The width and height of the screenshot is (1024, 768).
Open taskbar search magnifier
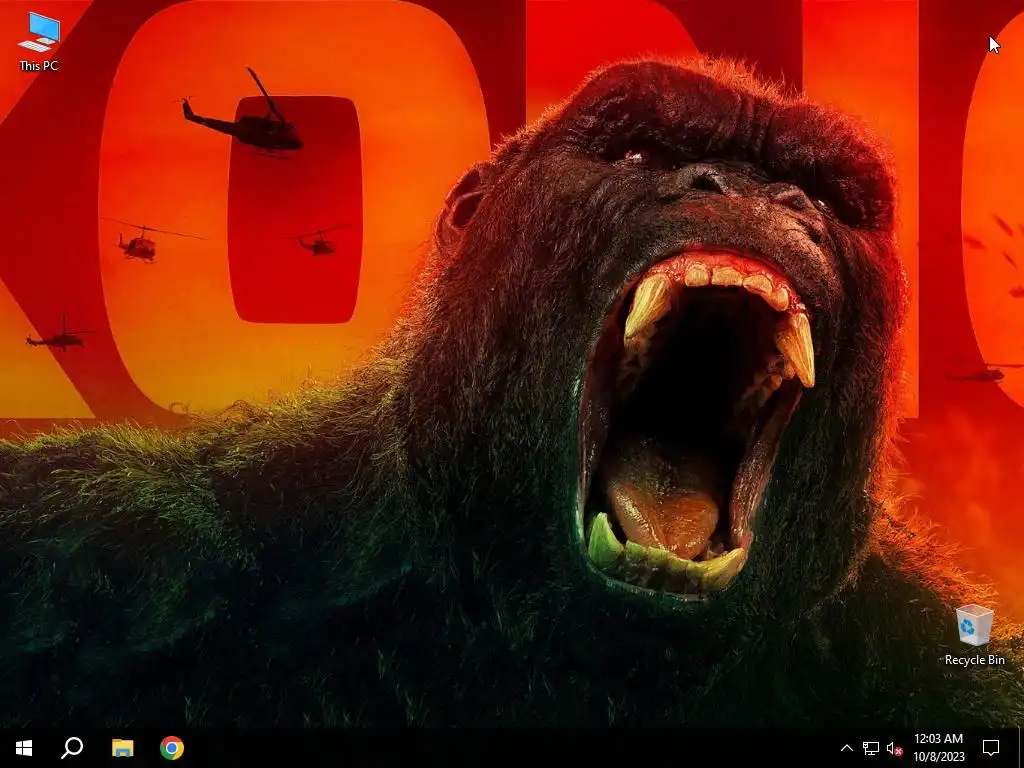point(72,748)
